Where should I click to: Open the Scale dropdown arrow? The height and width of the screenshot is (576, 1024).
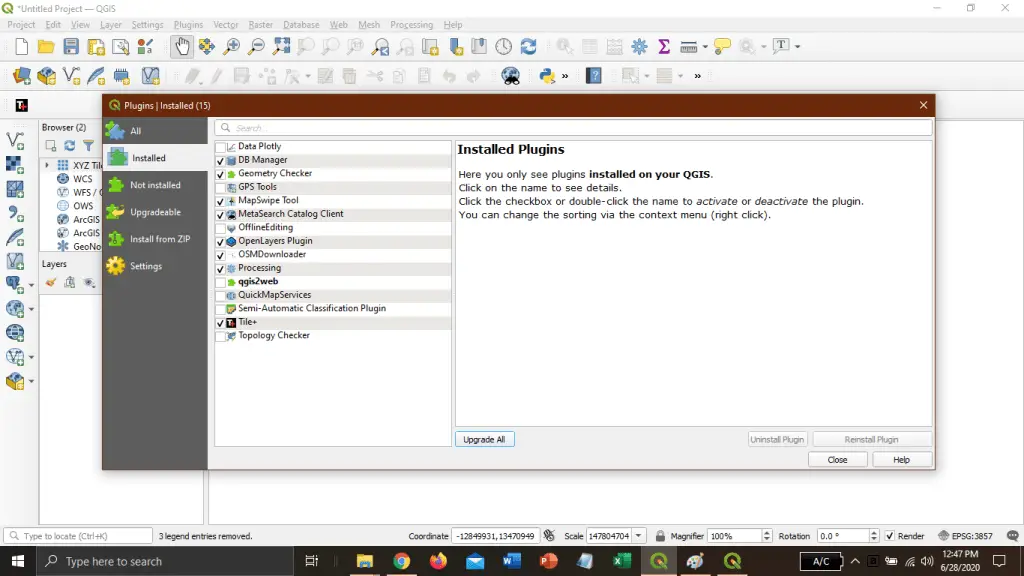(x=639, y=536)
